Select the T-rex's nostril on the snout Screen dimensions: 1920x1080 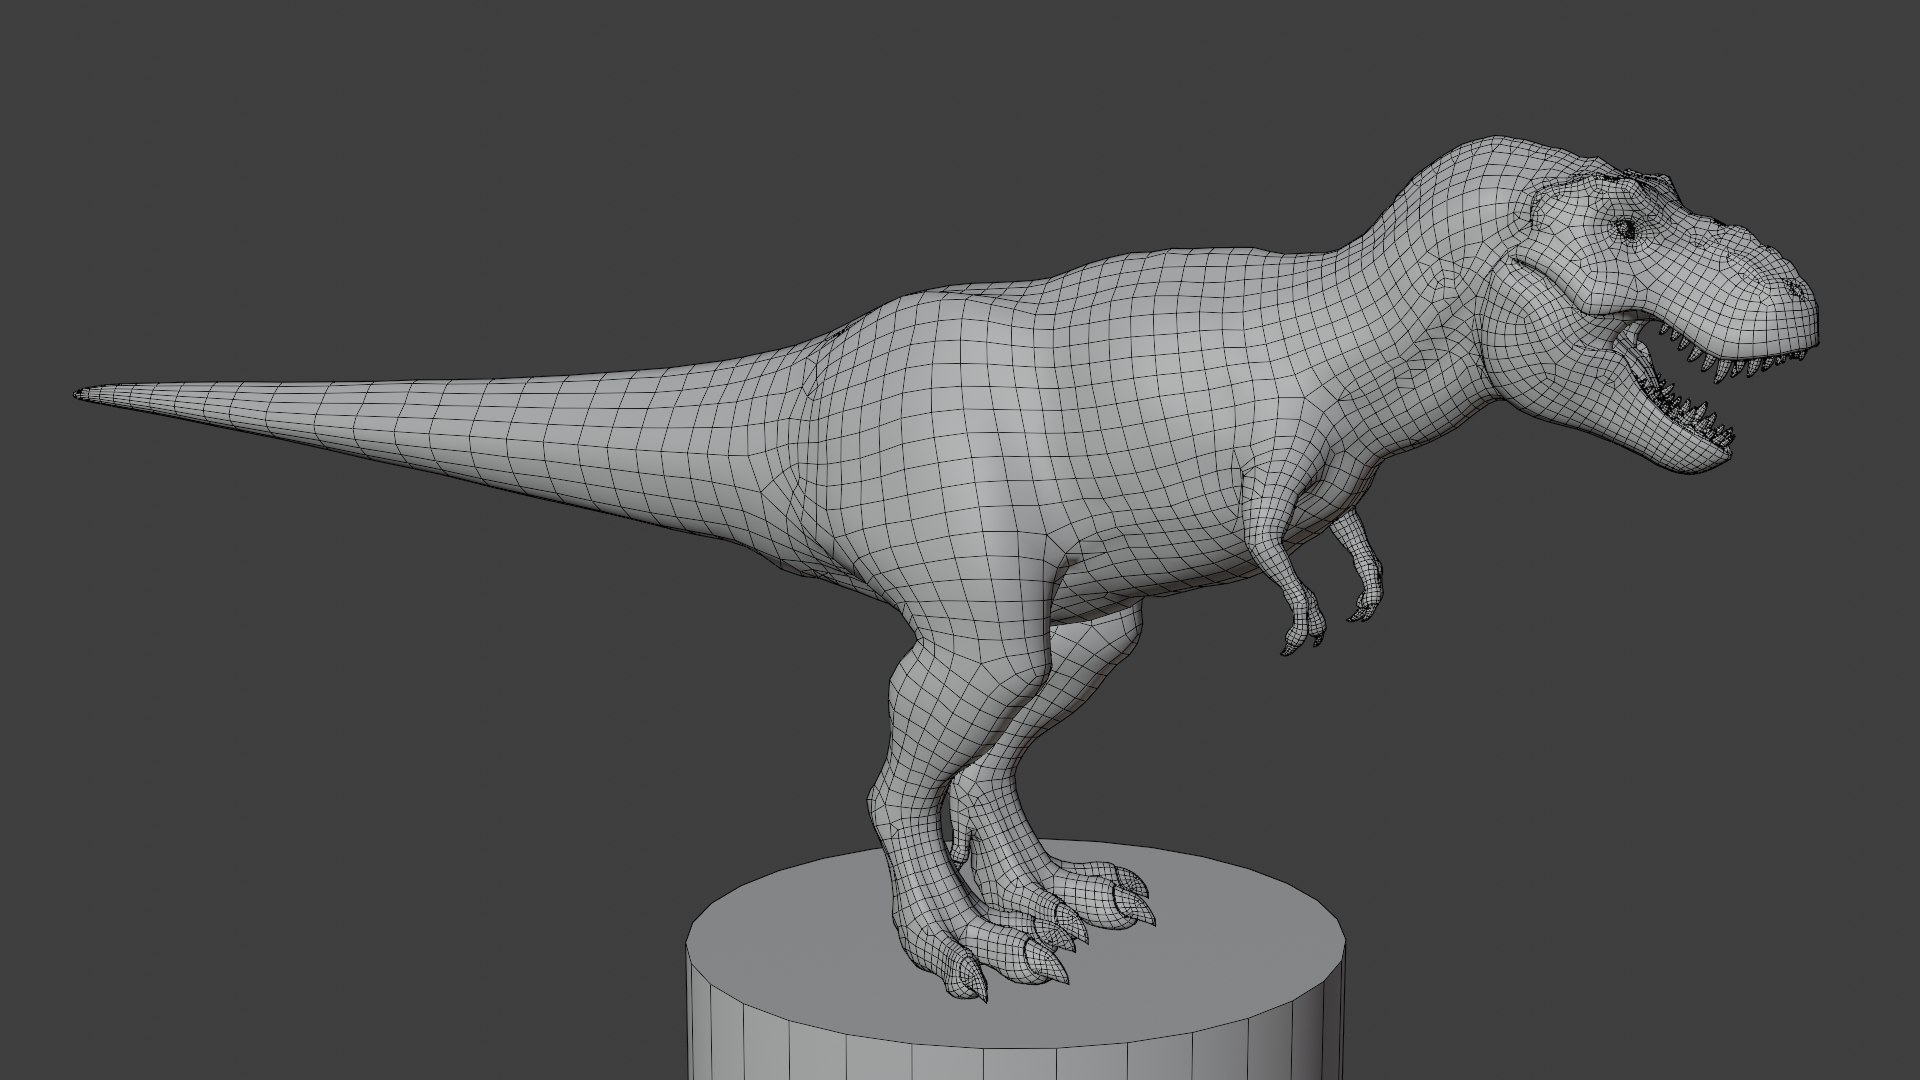[1795, 290]
